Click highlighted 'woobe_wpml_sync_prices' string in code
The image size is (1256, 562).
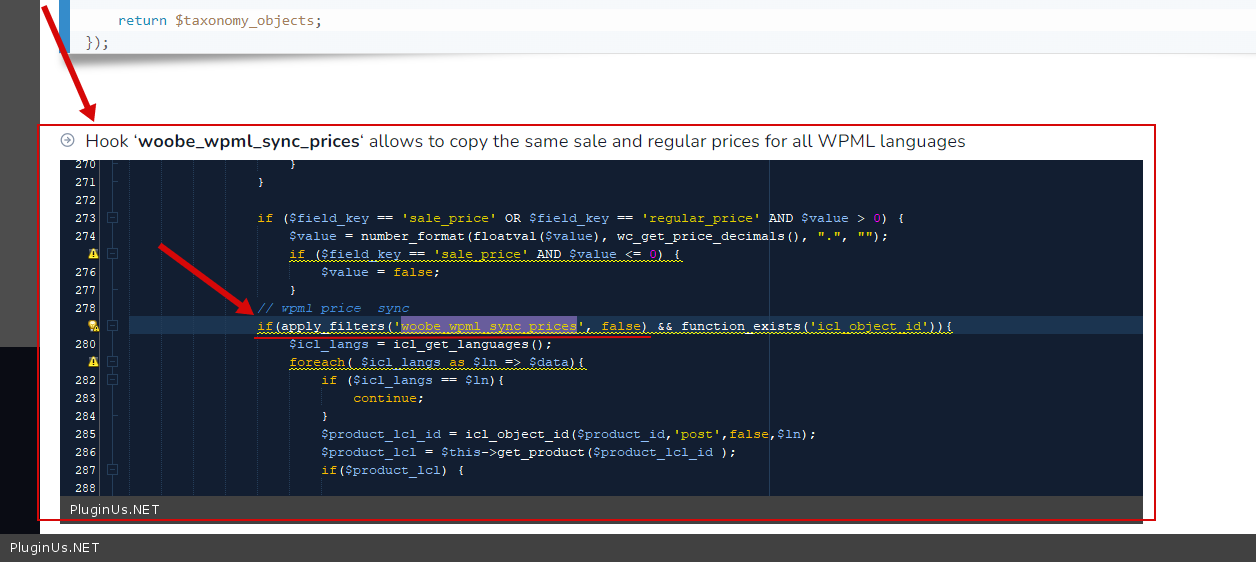click(x=489, y=326)
